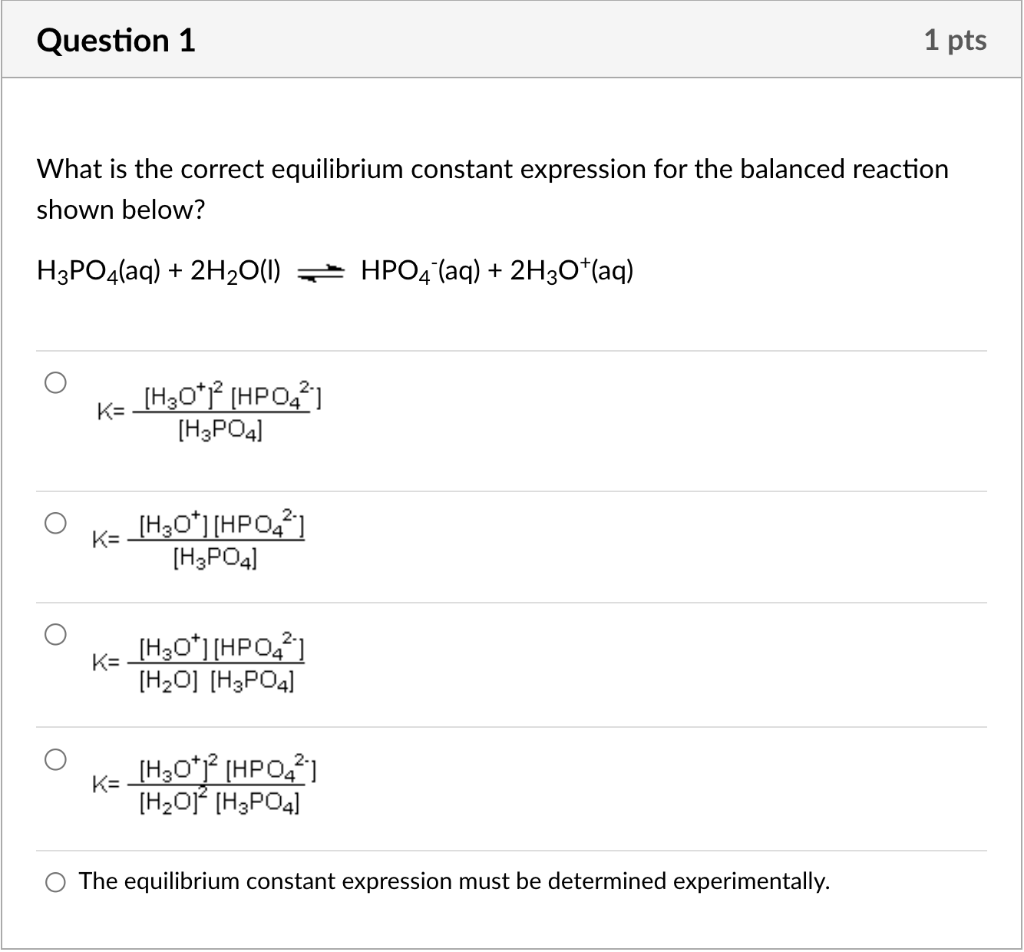Select the first answer choice radio button

coord(55,380)
